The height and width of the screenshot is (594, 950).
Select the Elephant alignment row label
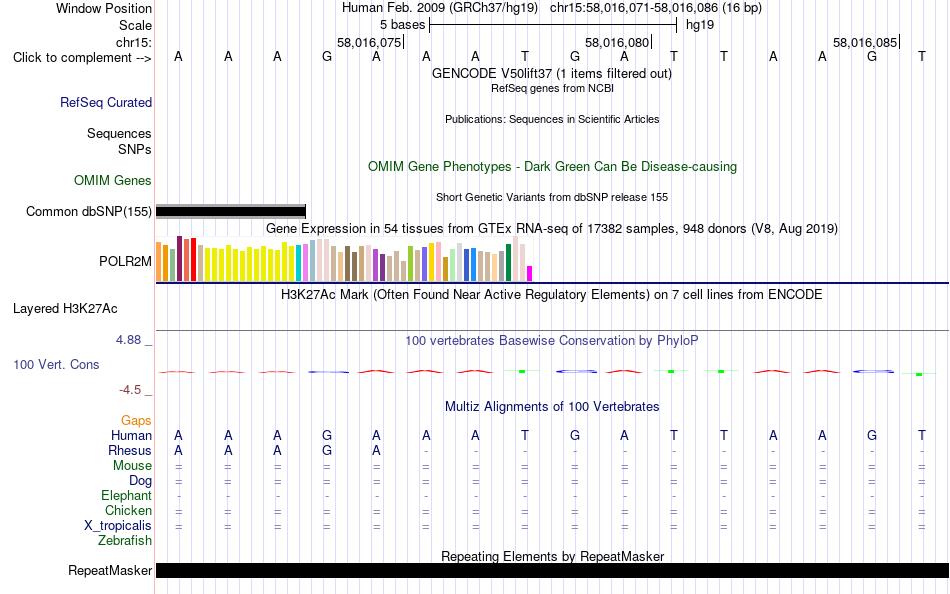click(x=126, y=496)
